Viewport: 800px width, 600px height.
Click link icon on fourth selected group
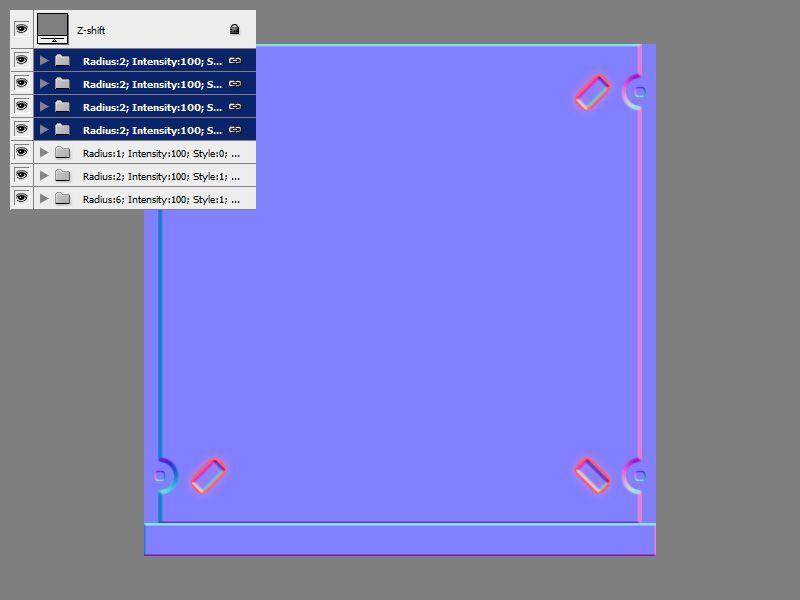tap(234, 129)
